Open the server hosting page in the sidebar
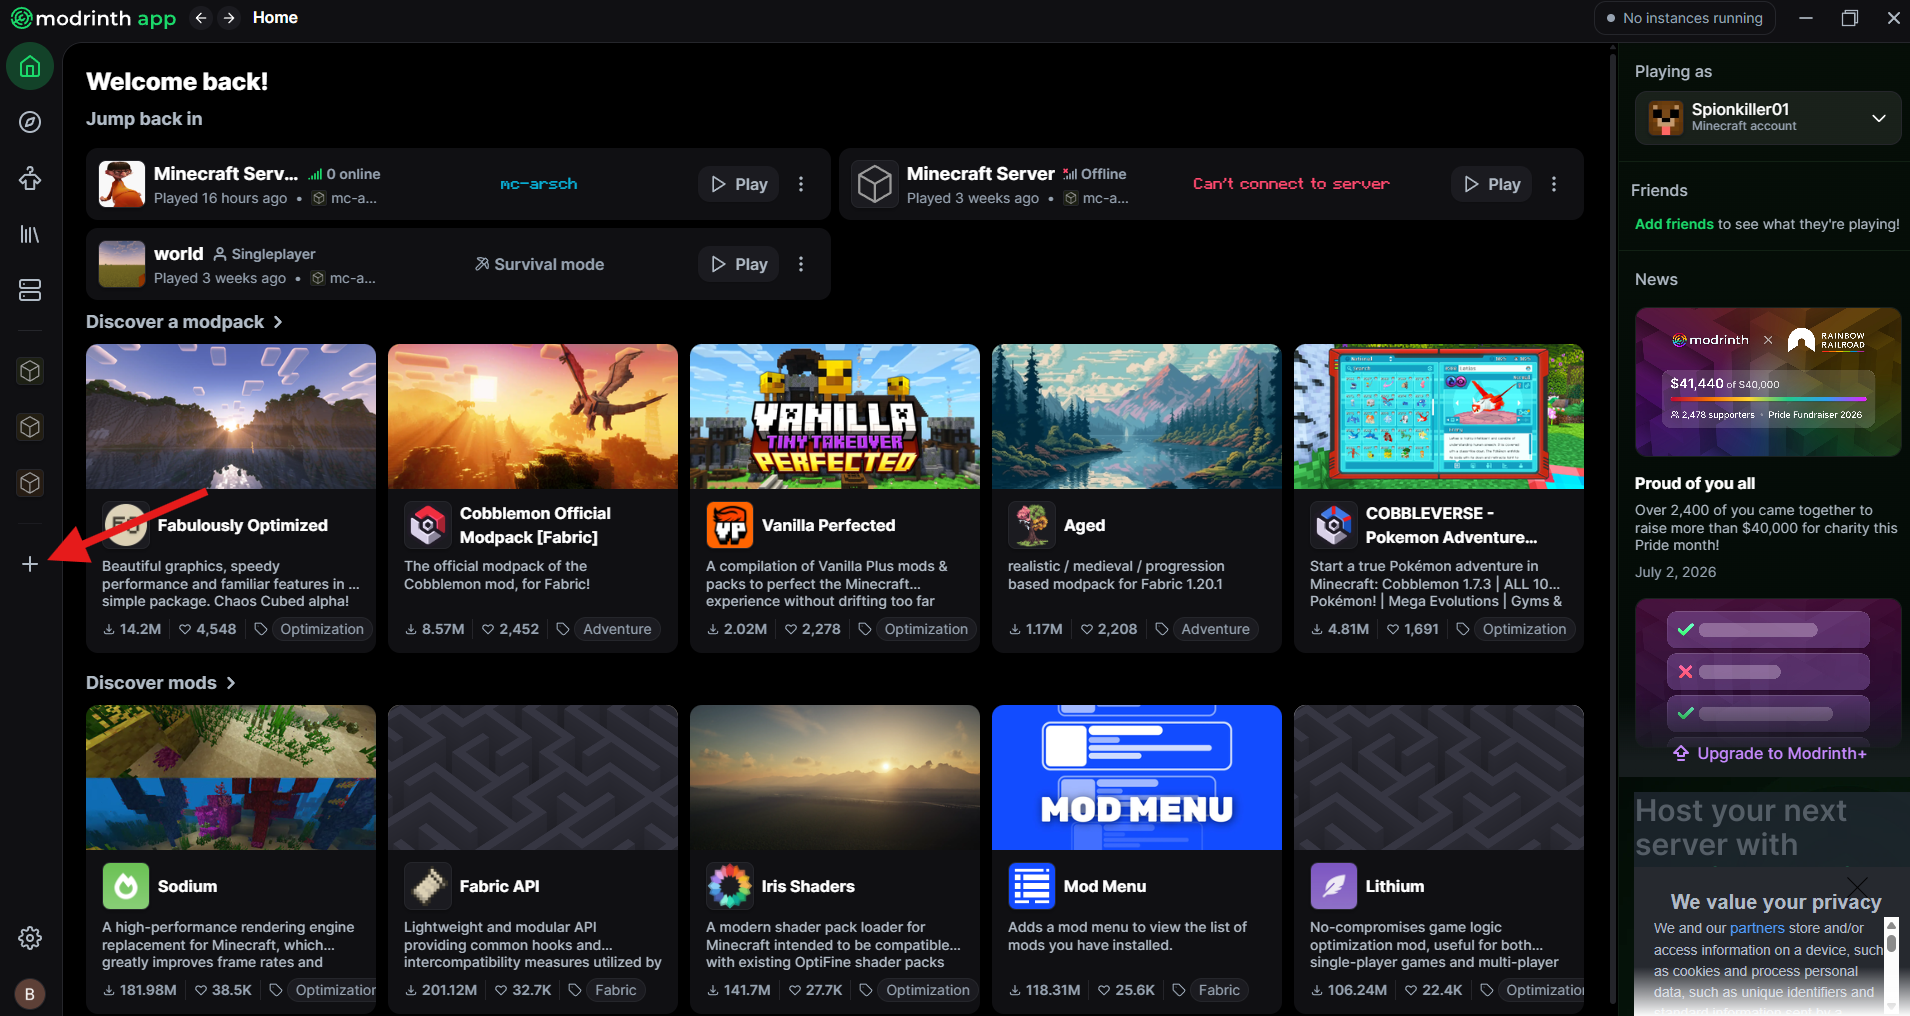Screen dimensions: 1910x1016 [30, 290]
